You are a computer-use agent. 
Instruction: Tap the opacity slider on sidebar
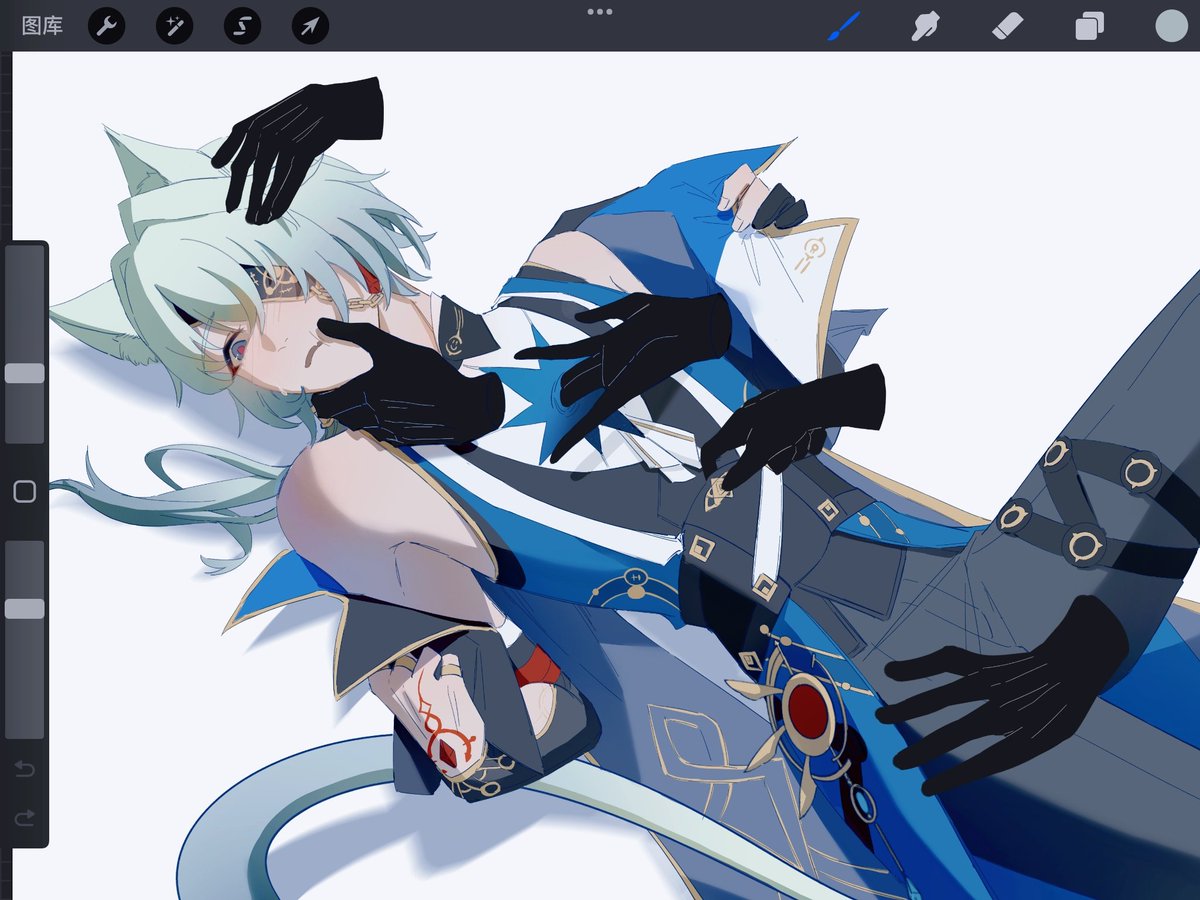pos(22,608)
